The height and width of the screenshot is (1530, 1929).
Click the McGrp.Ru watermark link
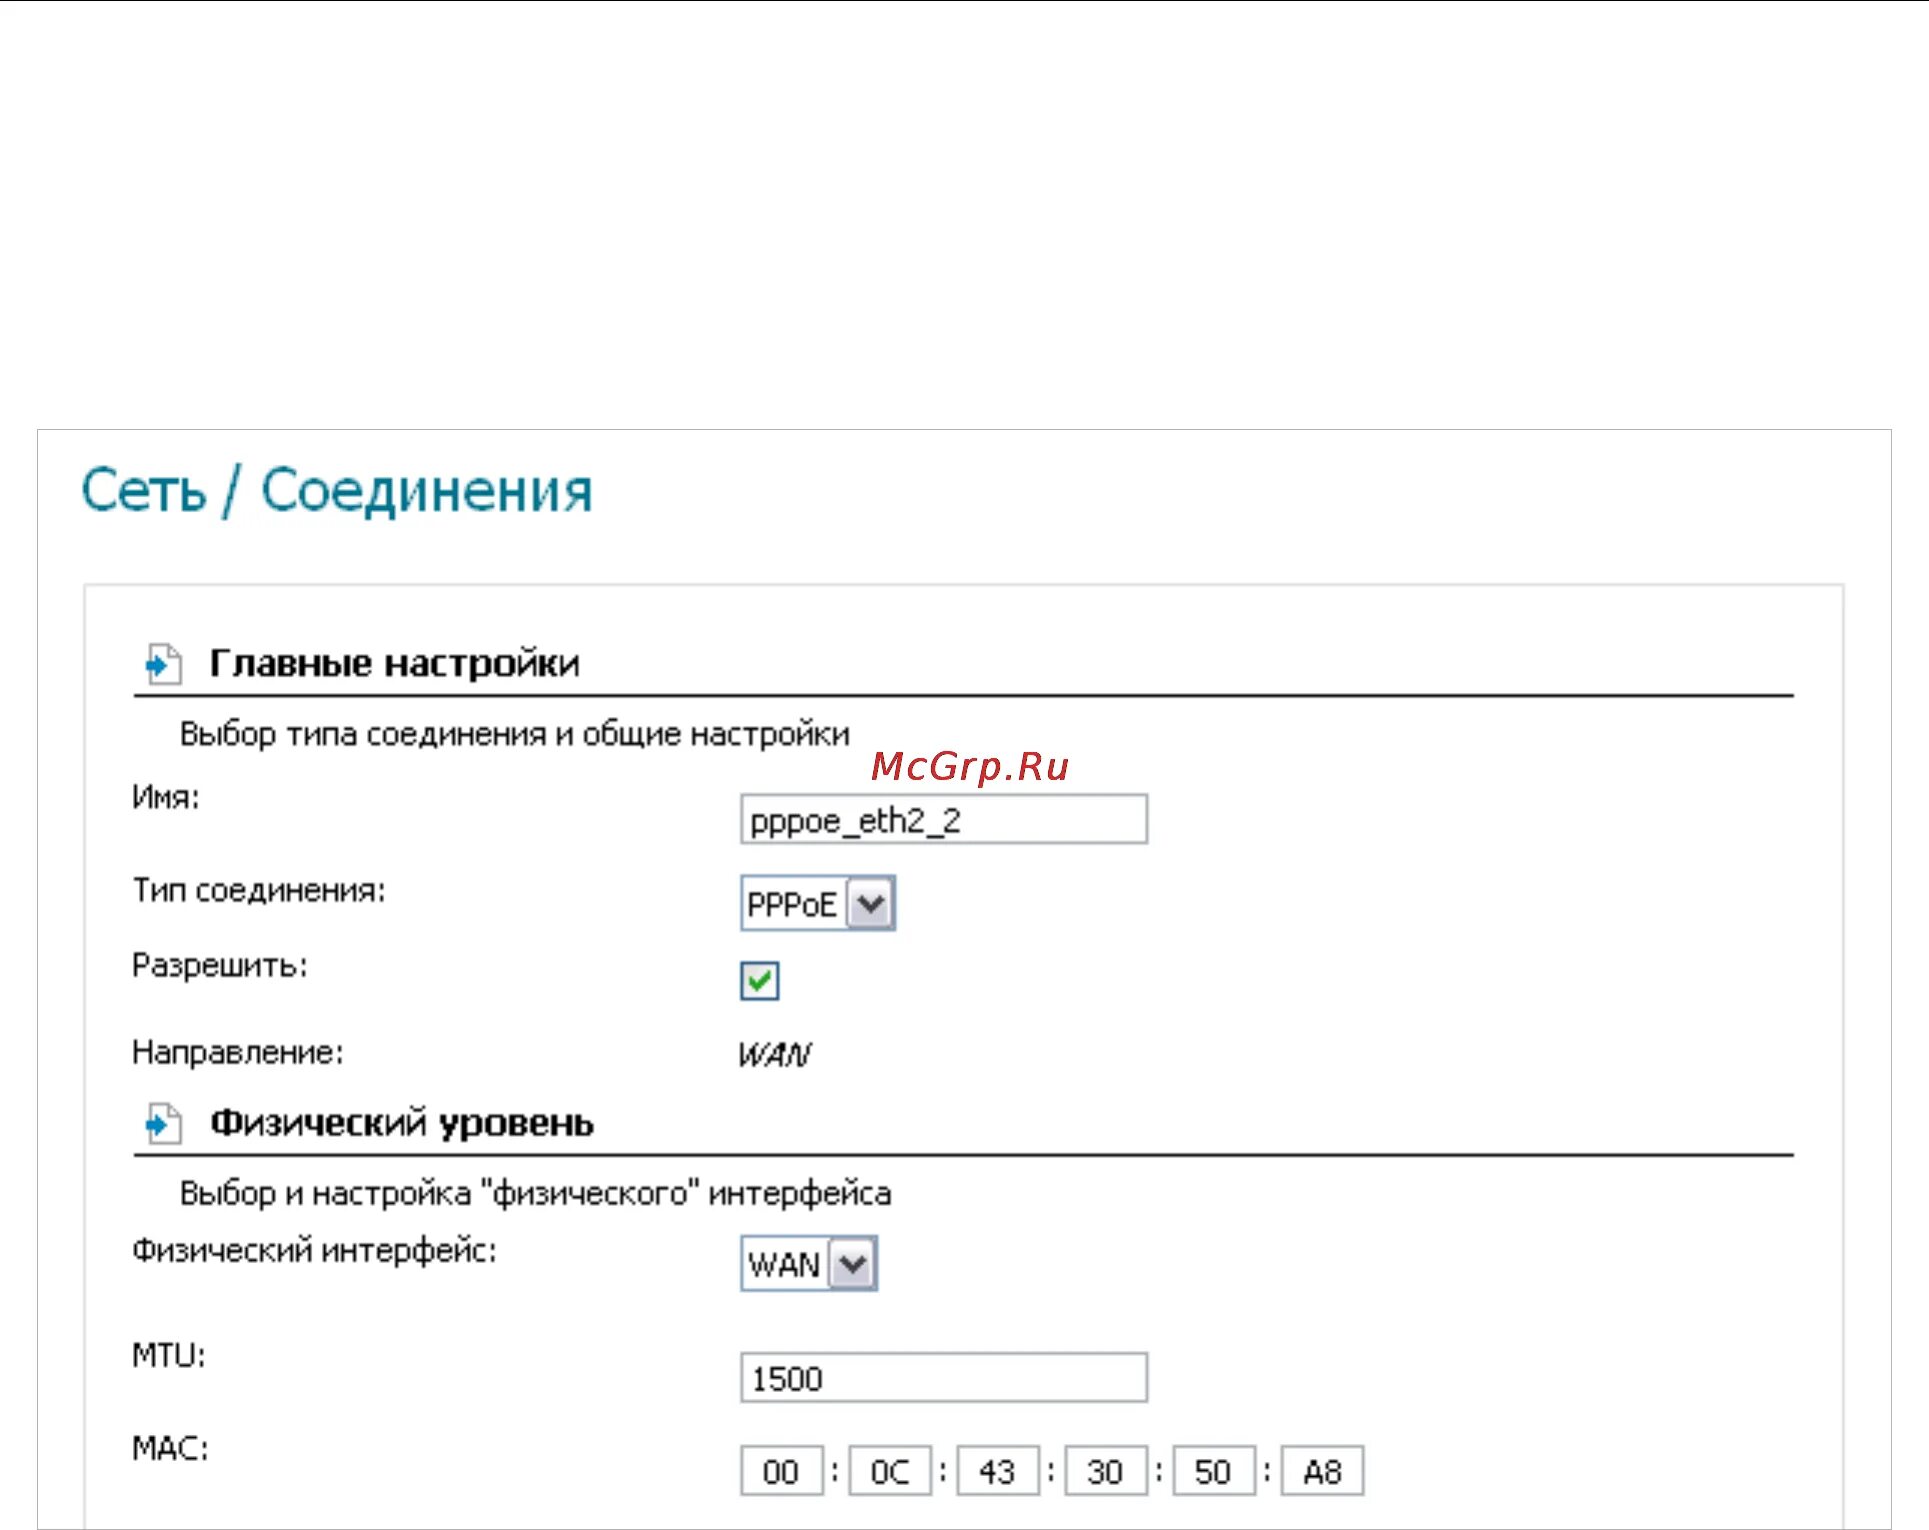(969, 767)
